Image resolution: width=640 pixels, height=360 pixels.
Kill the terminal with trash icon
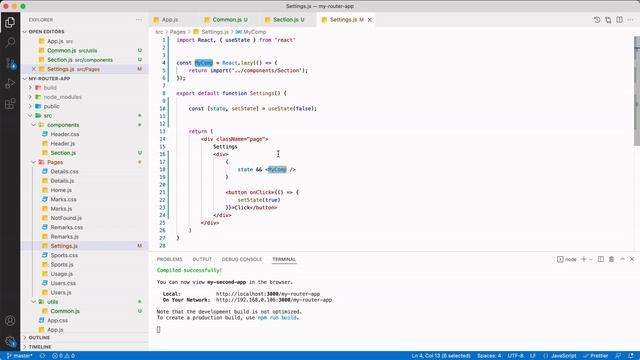611,259
